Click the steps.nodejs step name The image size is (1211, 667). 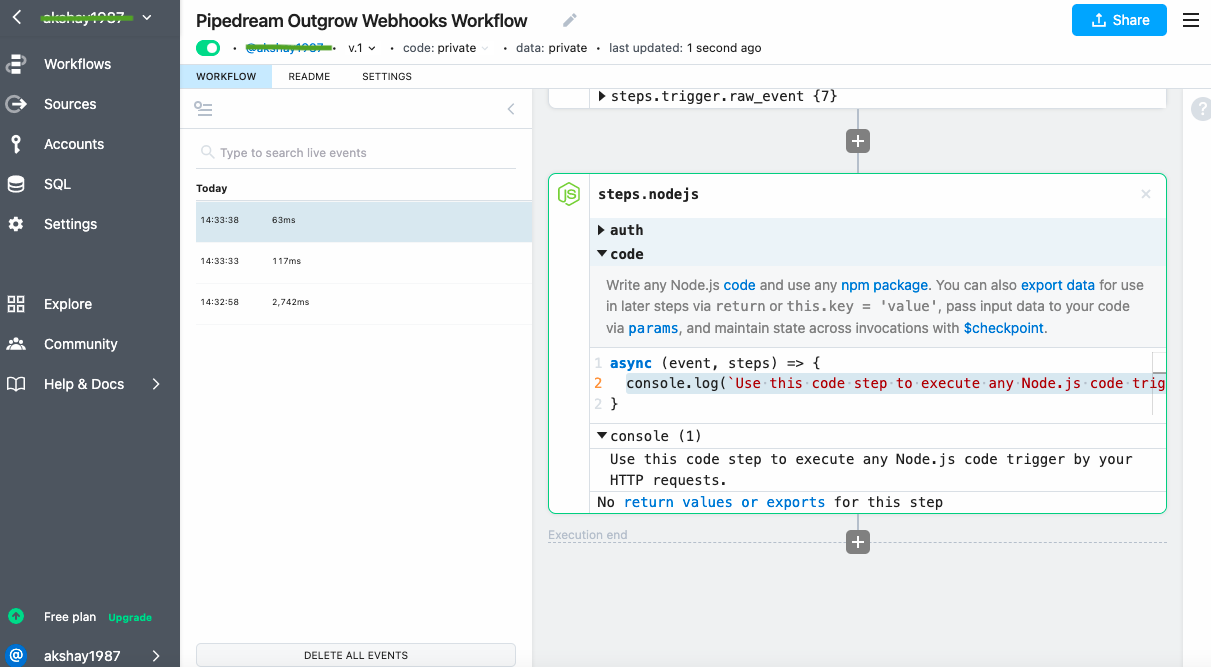[648, 194]
